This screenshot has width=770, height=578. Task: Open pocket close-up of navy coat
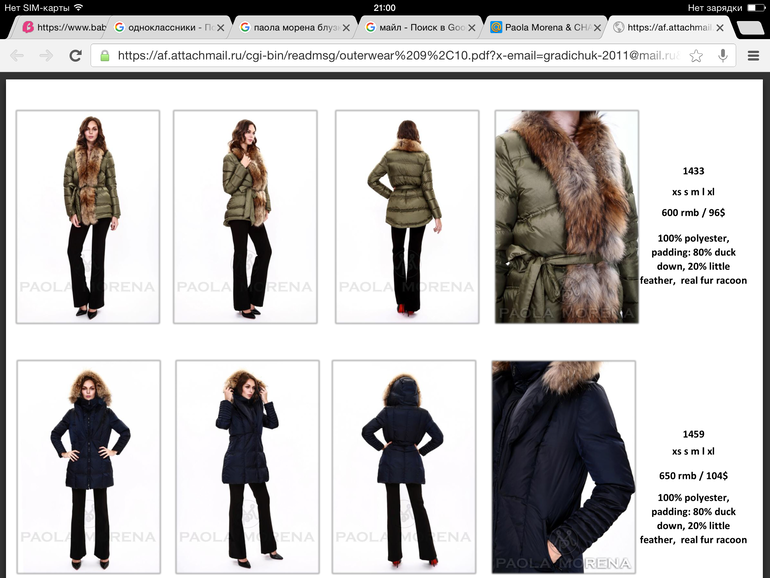tap(563, 466)
